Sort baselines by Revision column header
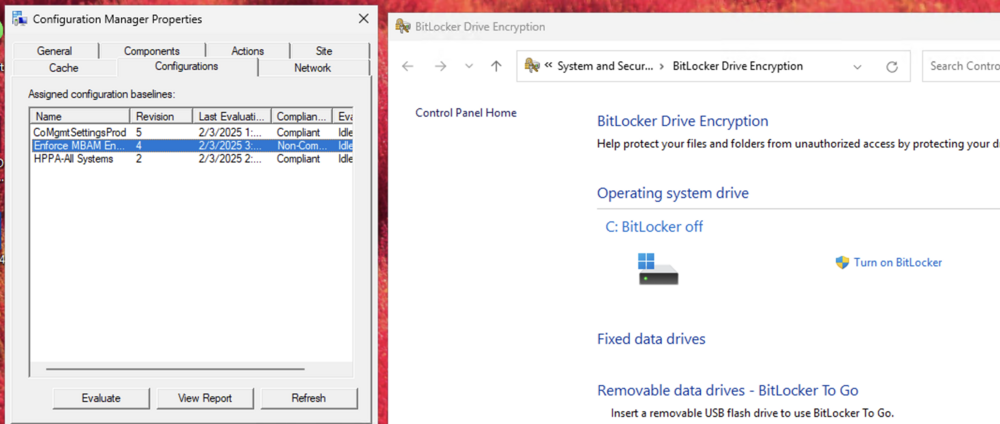The width and height of the screenshot is (1000, 424). (x=161, y=116)
